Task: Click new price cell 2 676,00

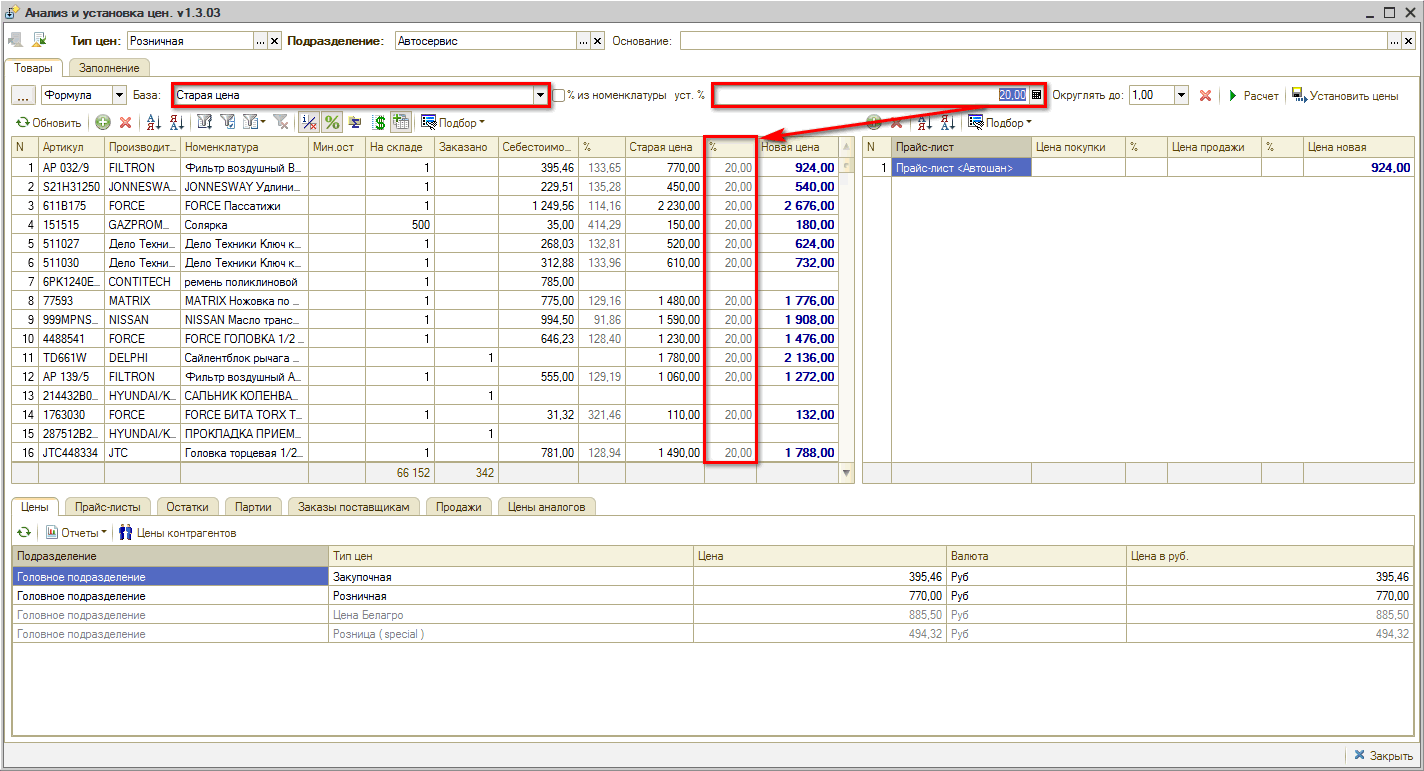Action: pyautogui.click(x=797, y=206)
